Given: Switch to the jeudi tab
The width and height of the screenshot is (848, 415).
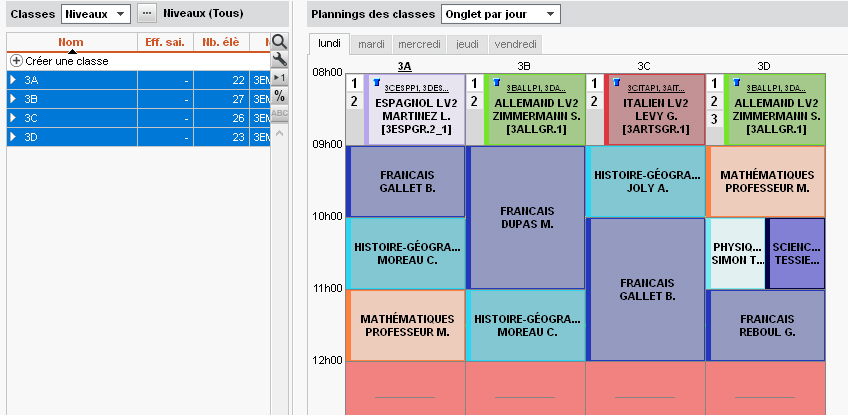Looking at the screenshot, I should tap(467, 44).
